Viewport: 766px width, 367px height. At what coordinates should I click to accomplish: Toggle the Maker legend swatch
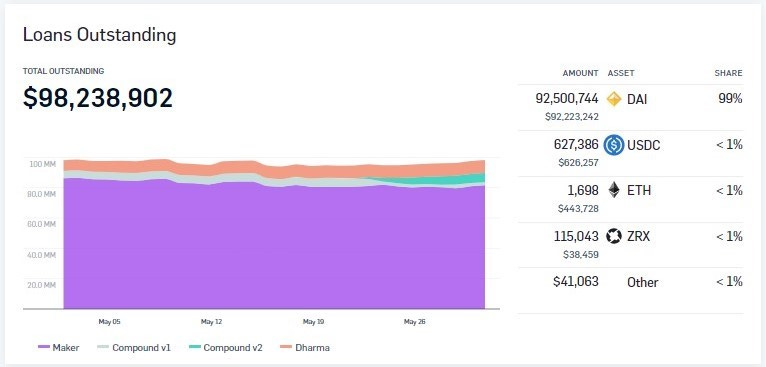point(44,347)
